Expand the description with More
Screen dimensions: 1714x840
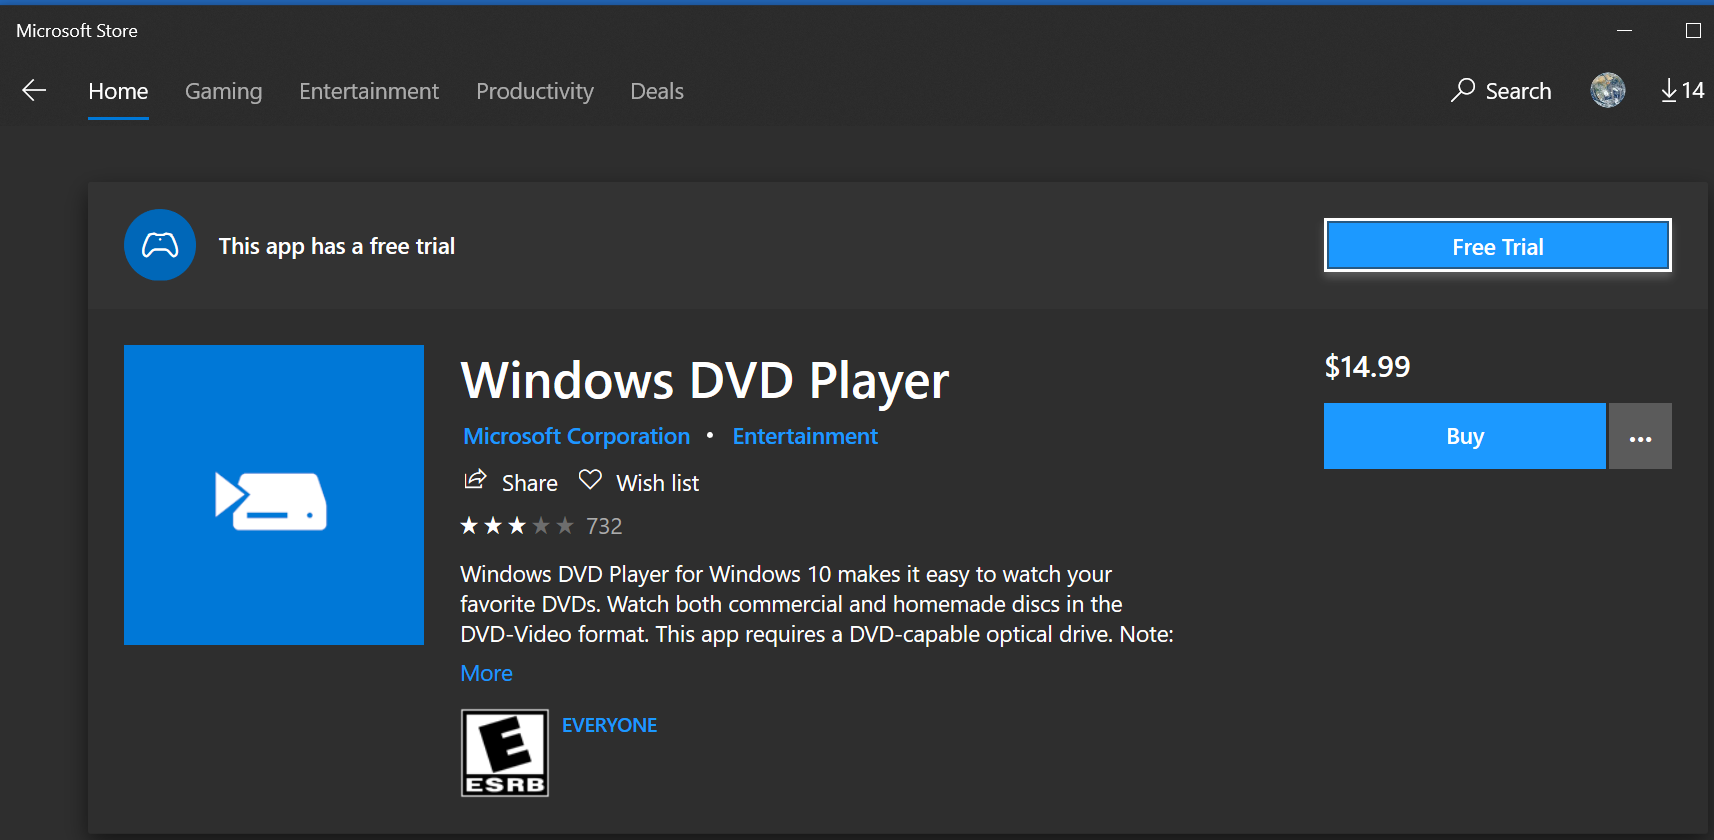tap(486, 674)
